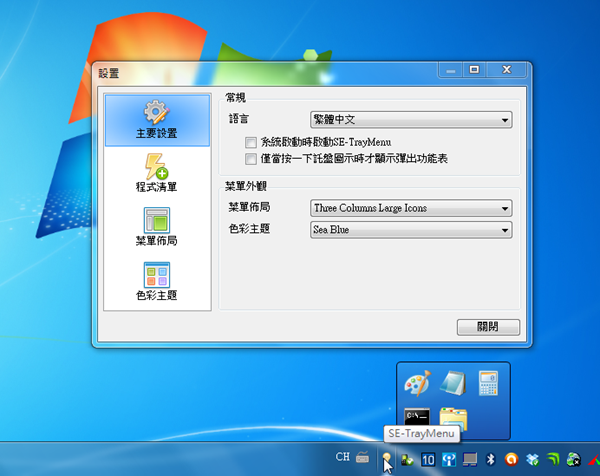Open the 色彩主題 dropdown showing Sea Blue

point(411,230)
